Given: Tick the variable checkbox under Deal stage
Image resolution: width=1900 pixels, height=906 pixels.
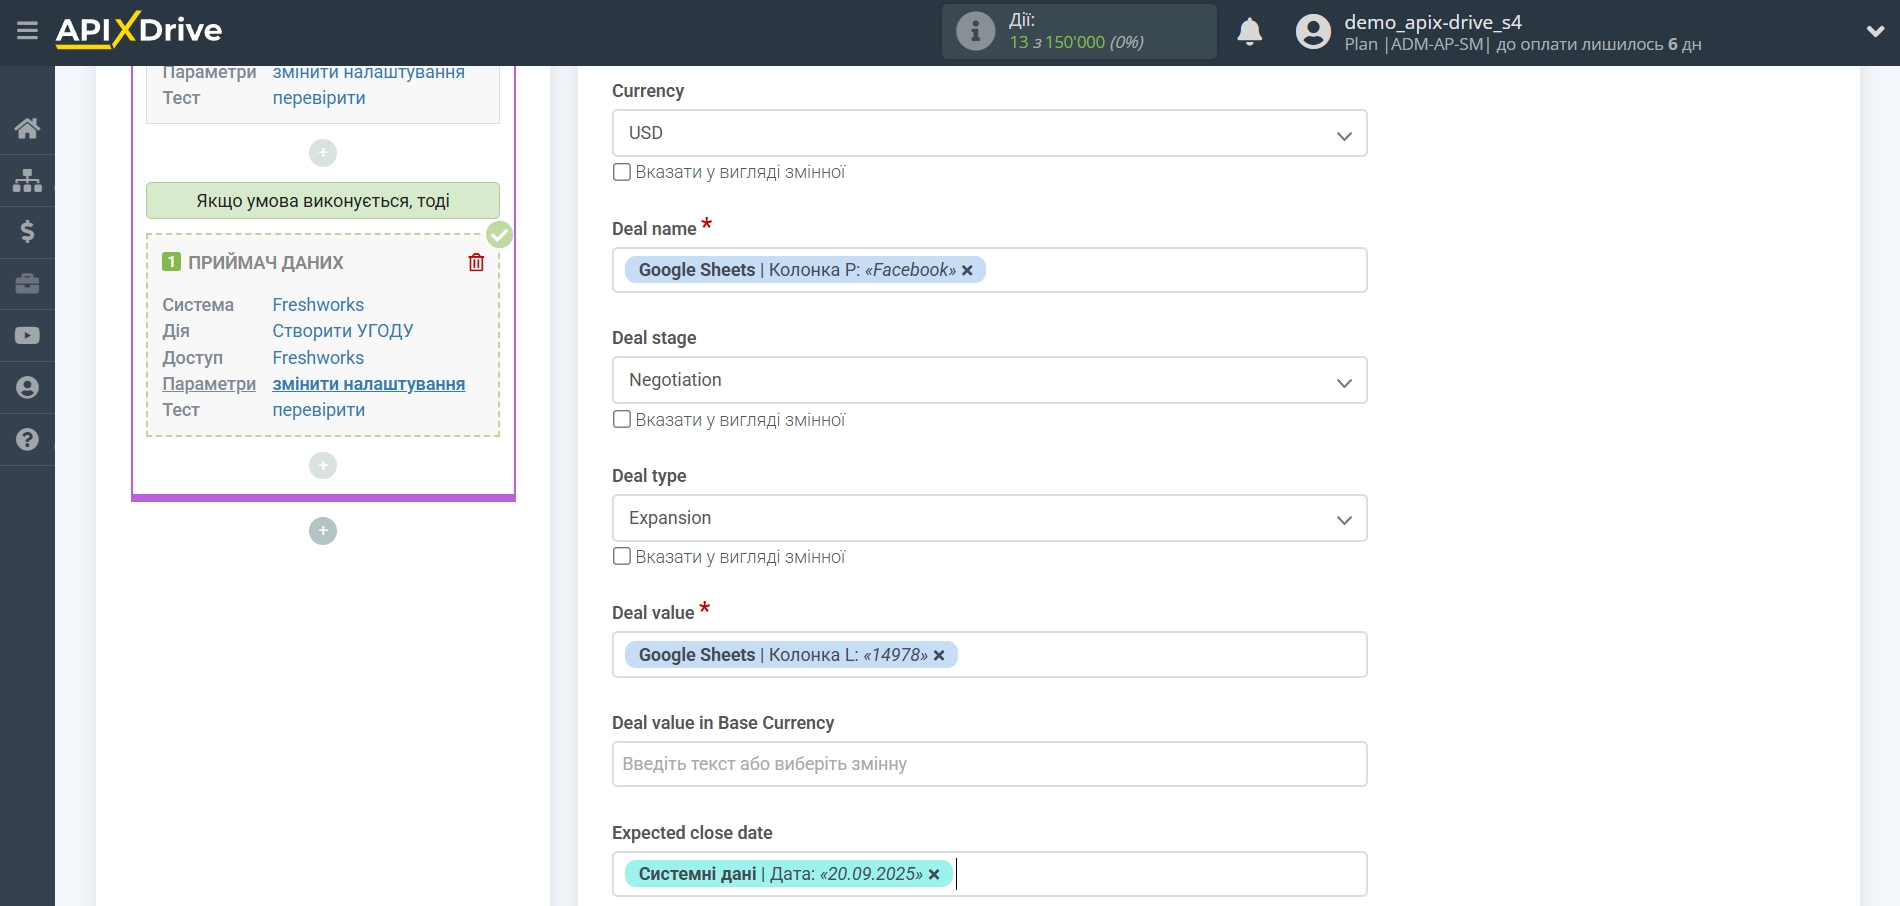Looking at the screenshot, I should click(622, 420).
